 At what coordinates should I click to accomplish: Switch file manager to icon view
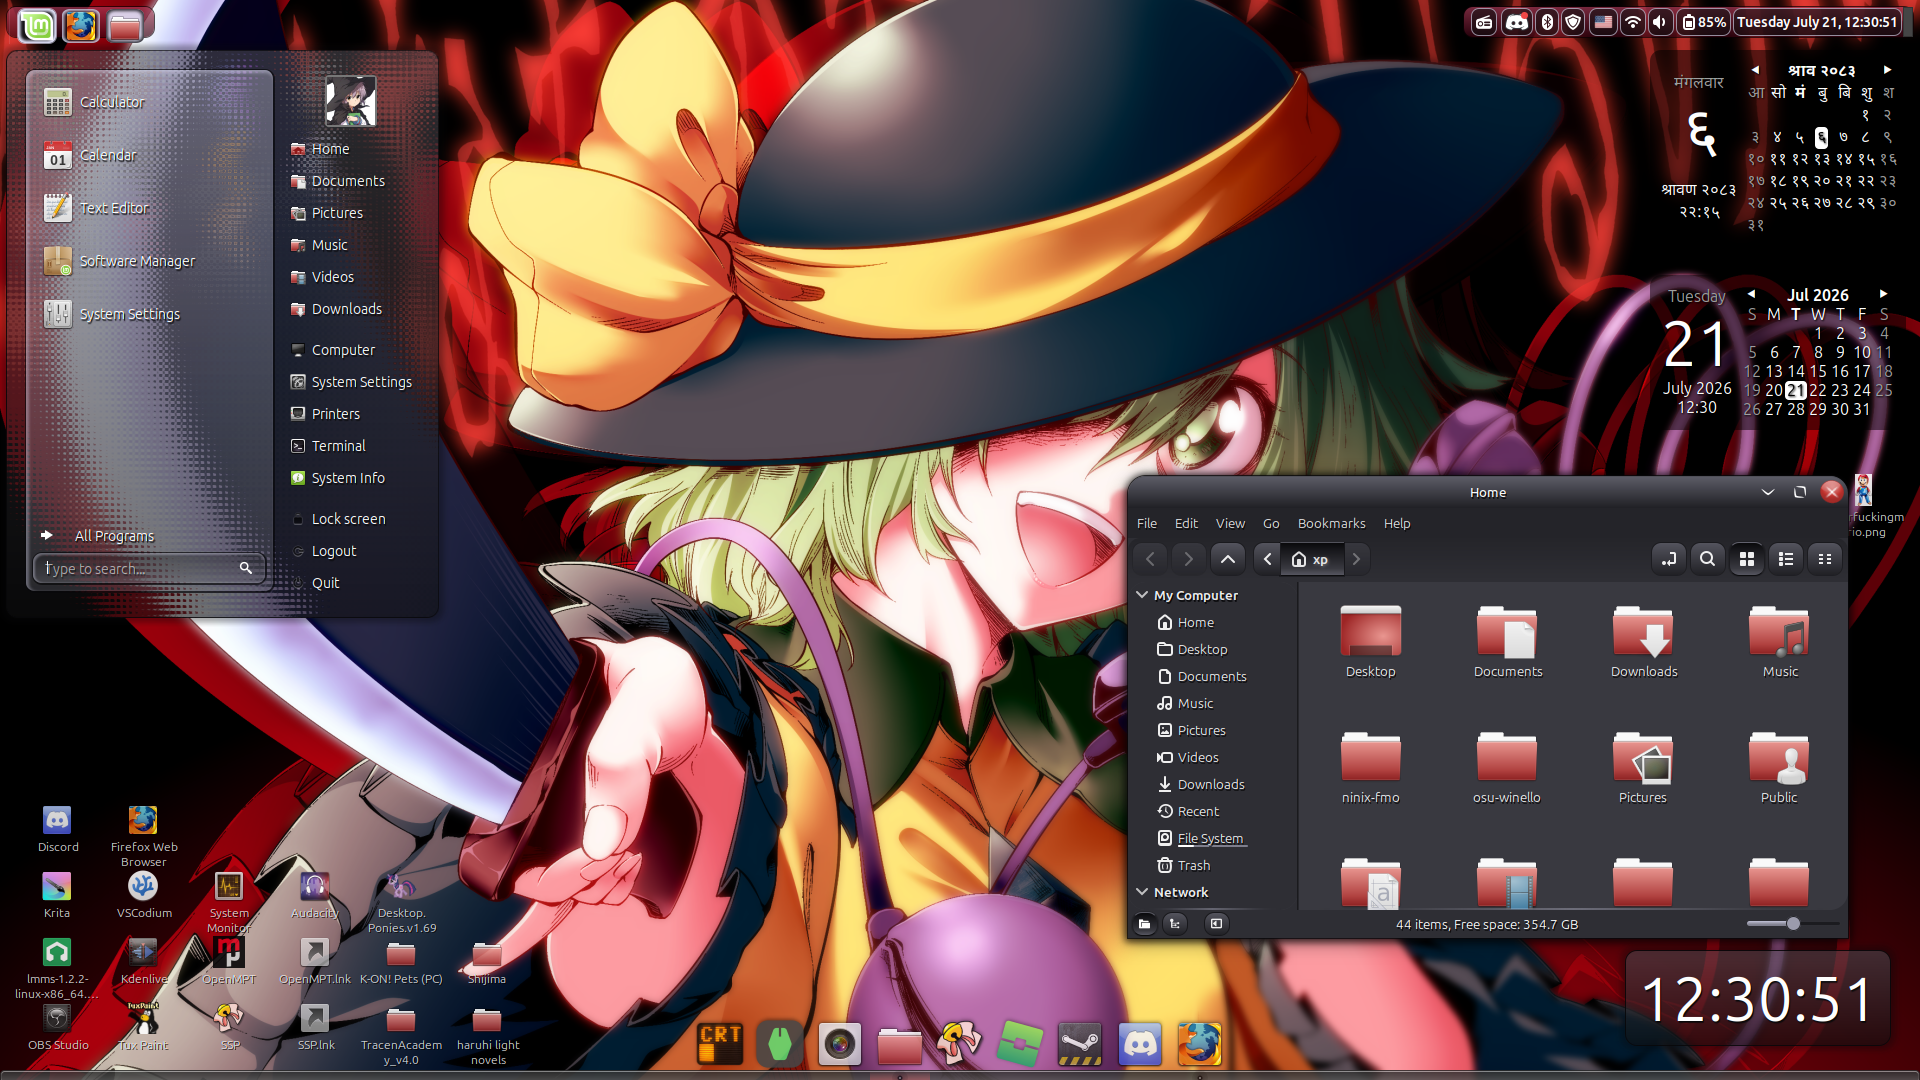[1746, 559]
